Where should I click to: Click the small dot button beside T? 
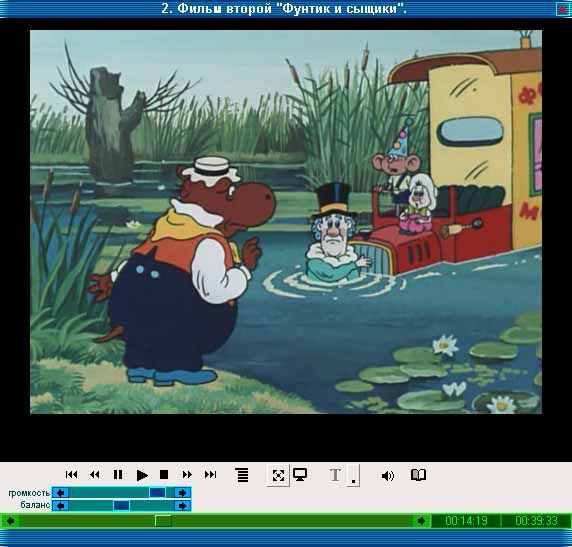pyautogui.click(x=353, y=475)
